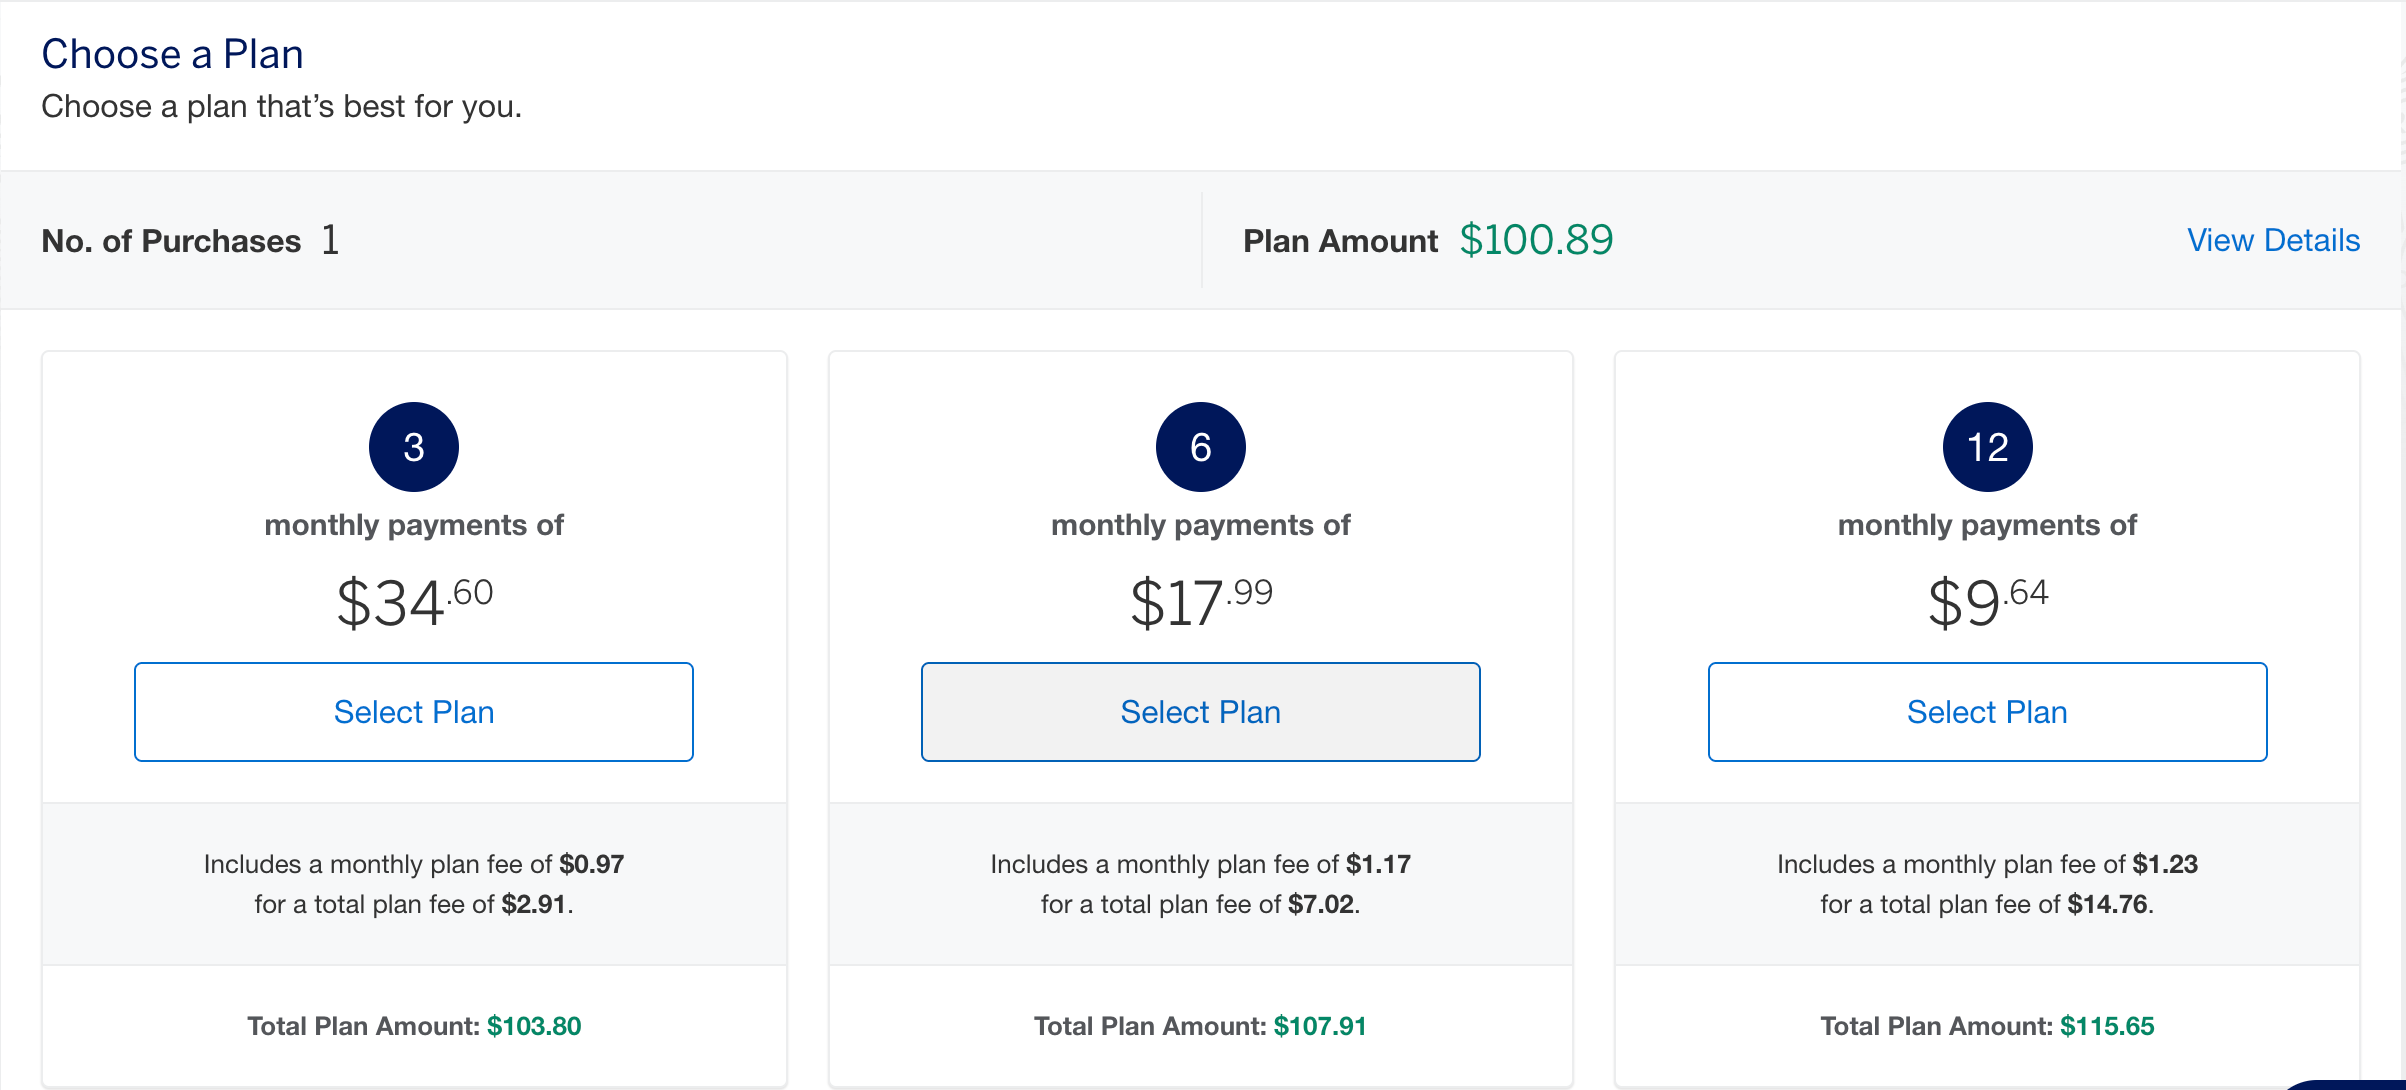
Task: Click the dark circle badge showing 3
Action: pos(413,446)
